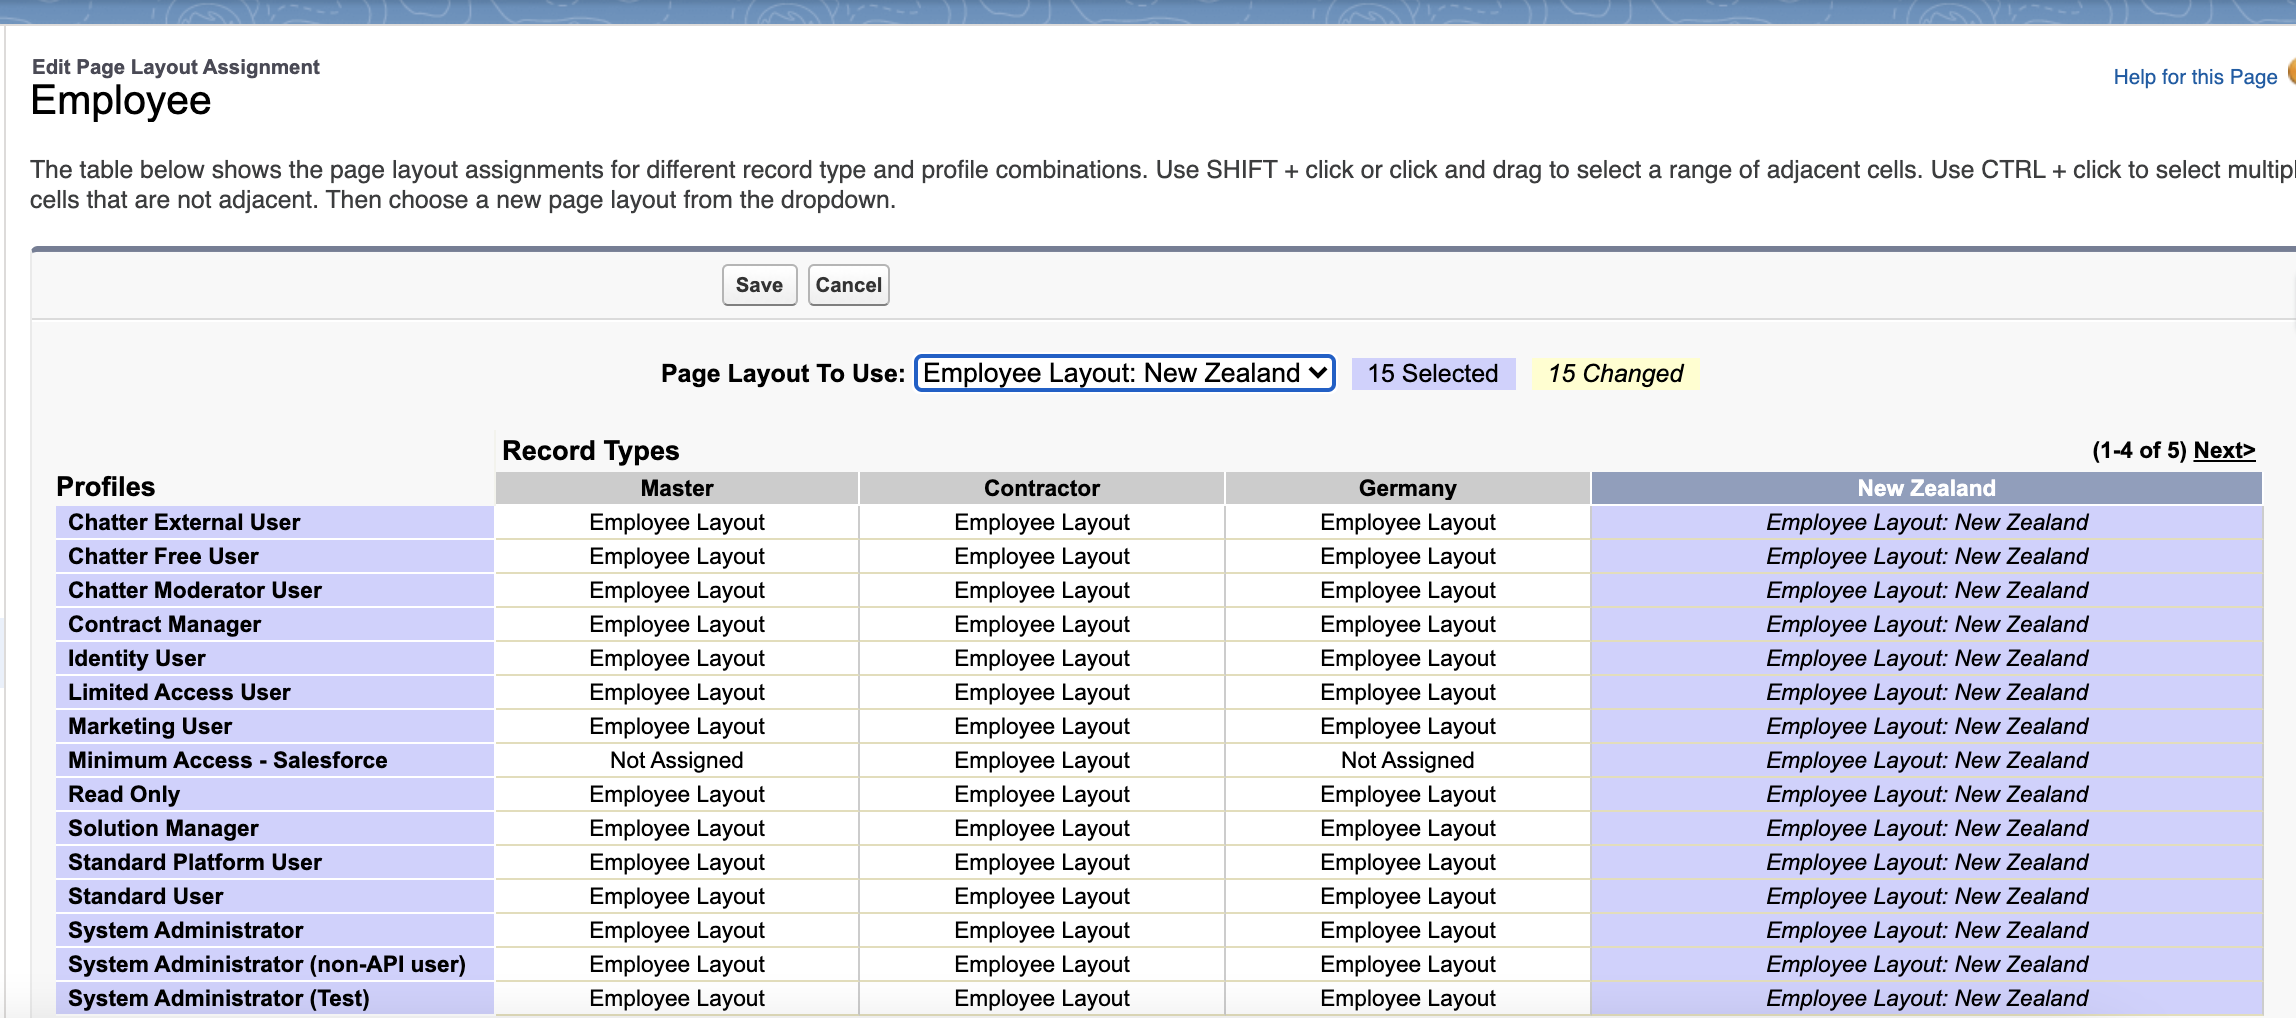
Task: Select the Read Only profile row header
Action: [x=124, y=794]
